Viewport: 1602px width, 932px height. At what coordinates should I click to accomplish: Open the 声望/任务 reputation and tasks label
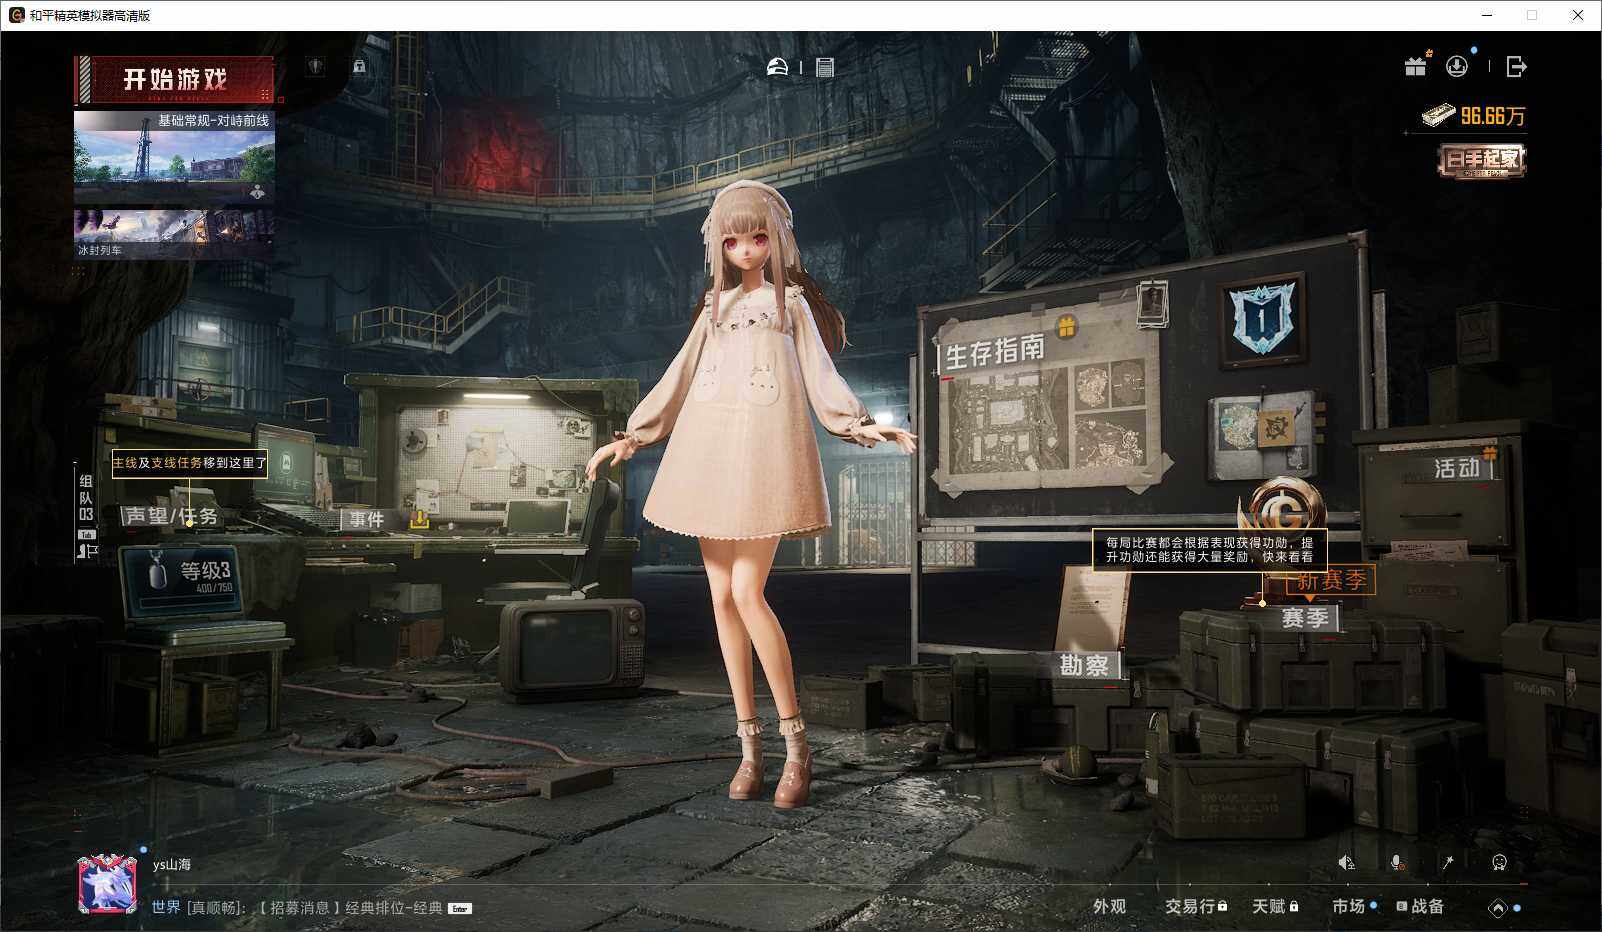[x=171, y=516]
